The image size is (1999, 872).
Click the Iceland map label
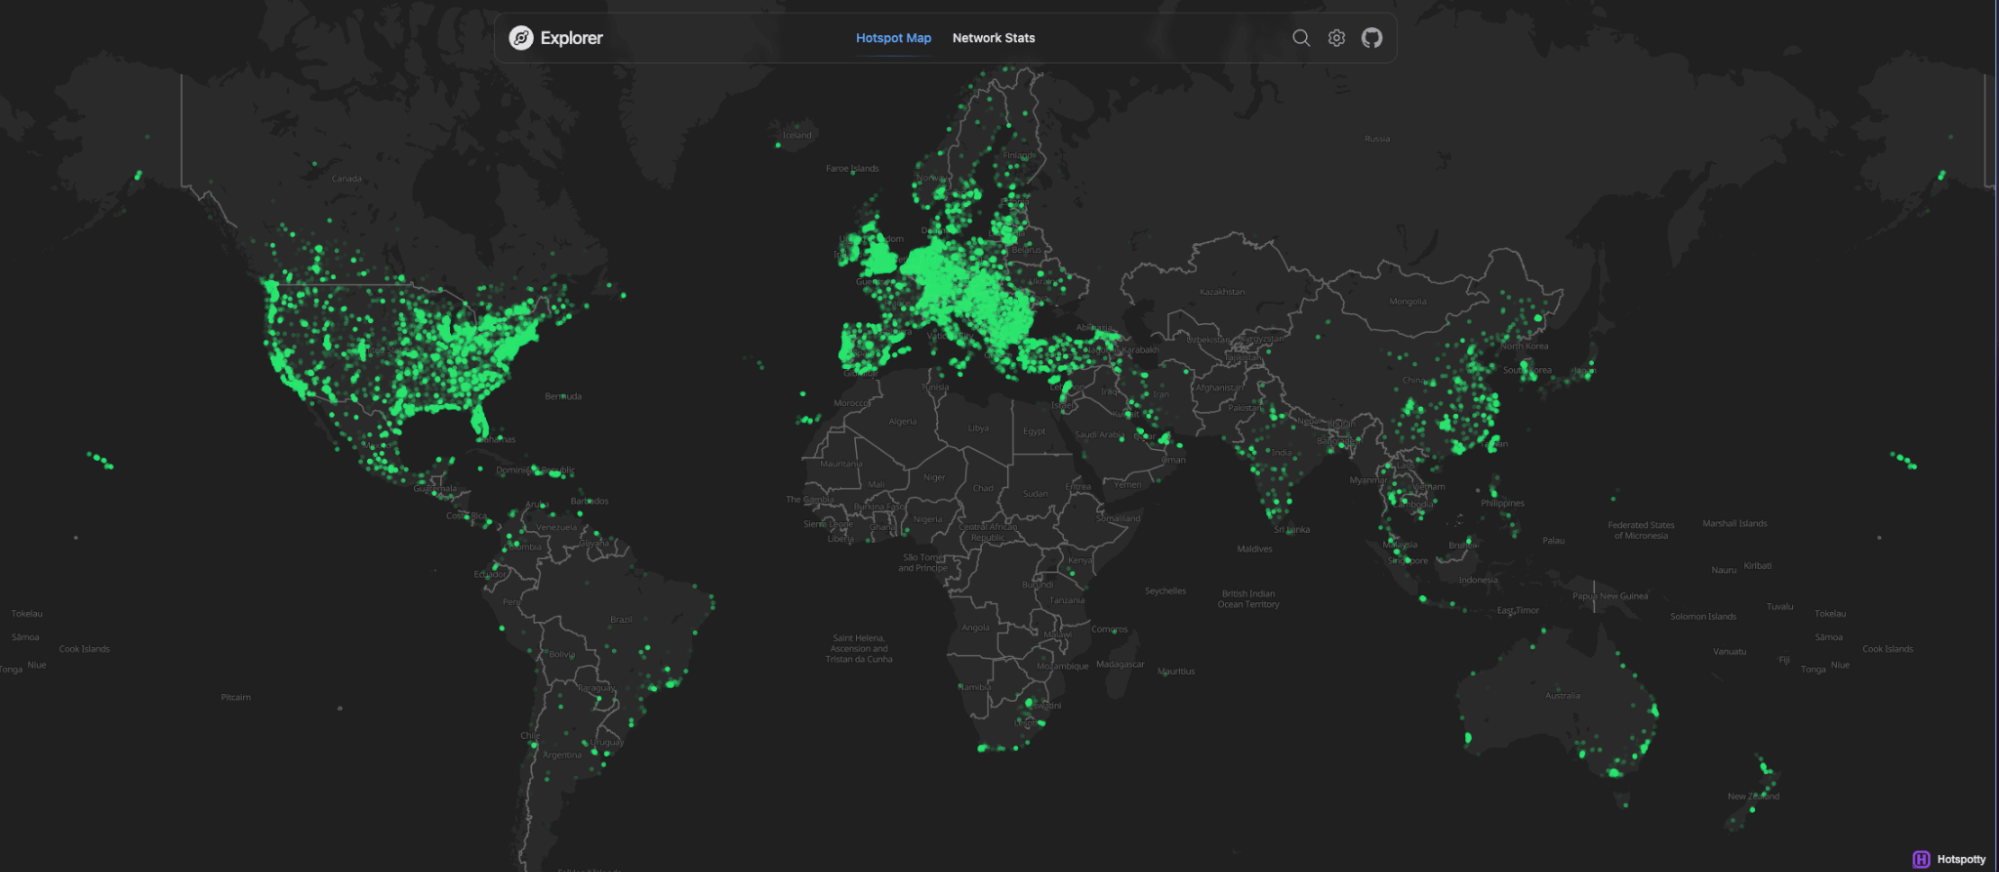tap(797, 135)
